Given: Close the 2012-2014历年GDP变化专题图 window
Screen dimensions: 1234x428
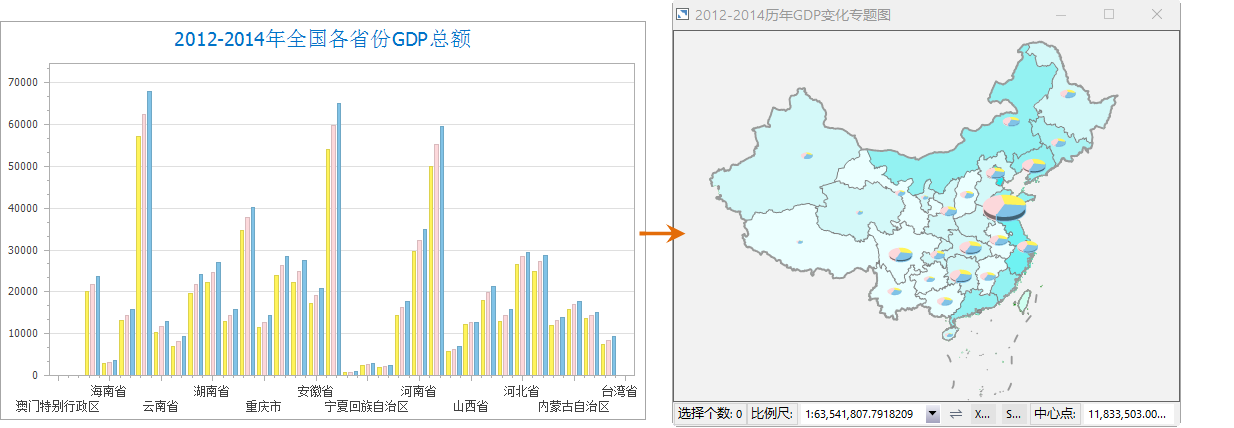Looking at the screenshot, I should 1157,14.
